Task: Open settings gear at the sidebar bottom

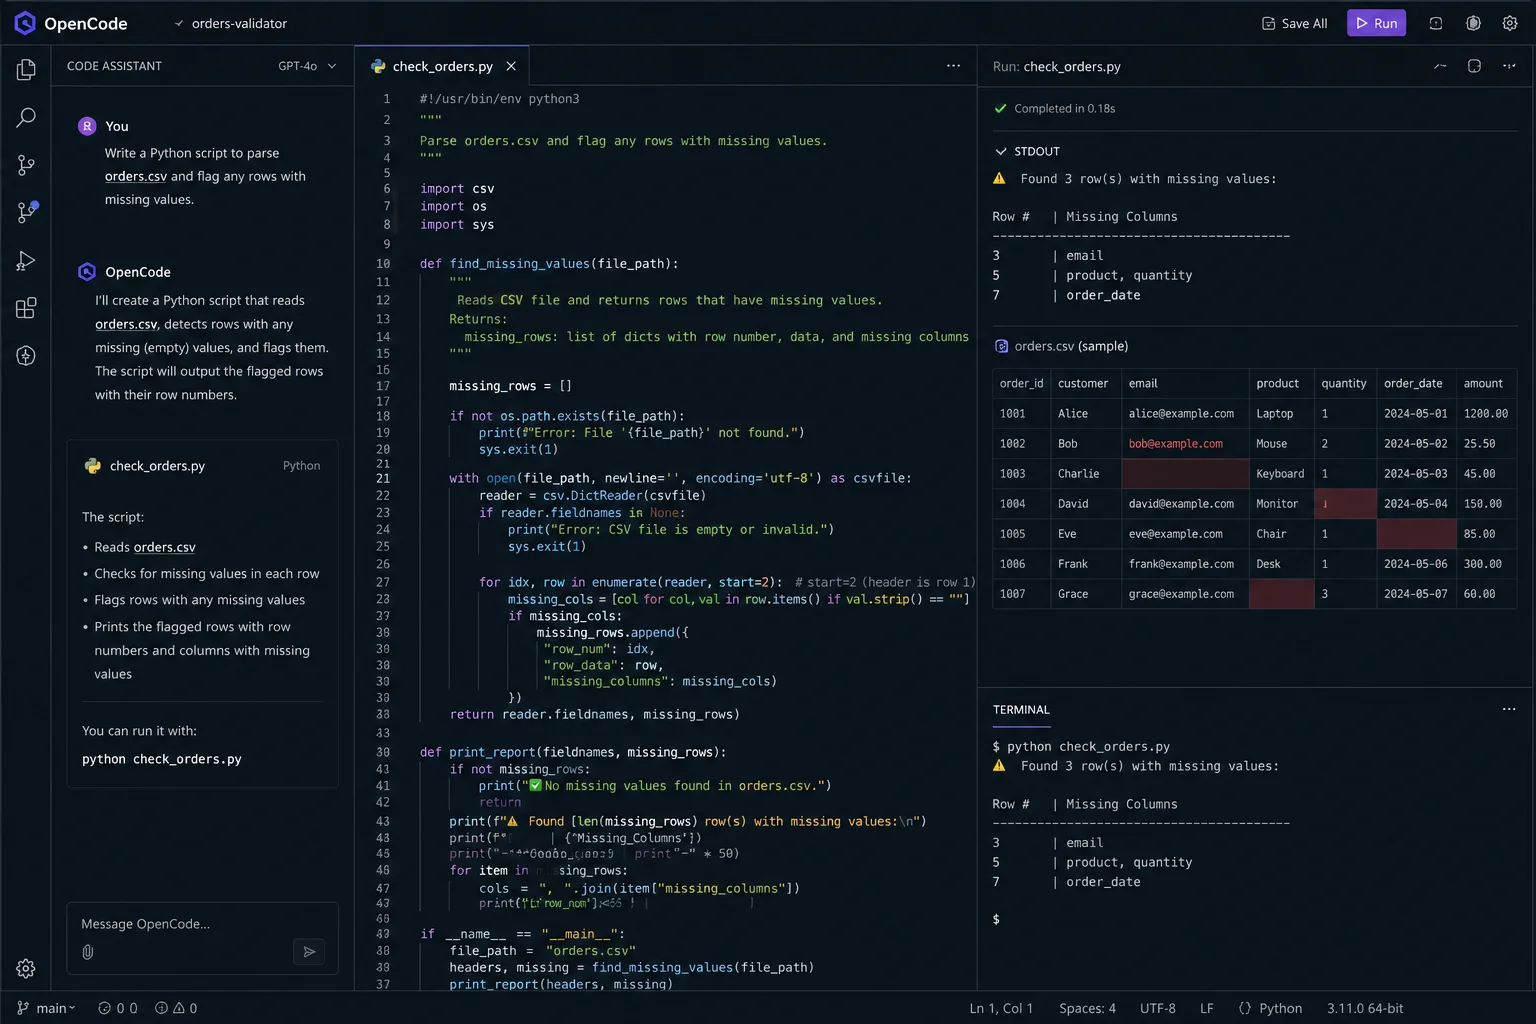Action: coord(26,968)
